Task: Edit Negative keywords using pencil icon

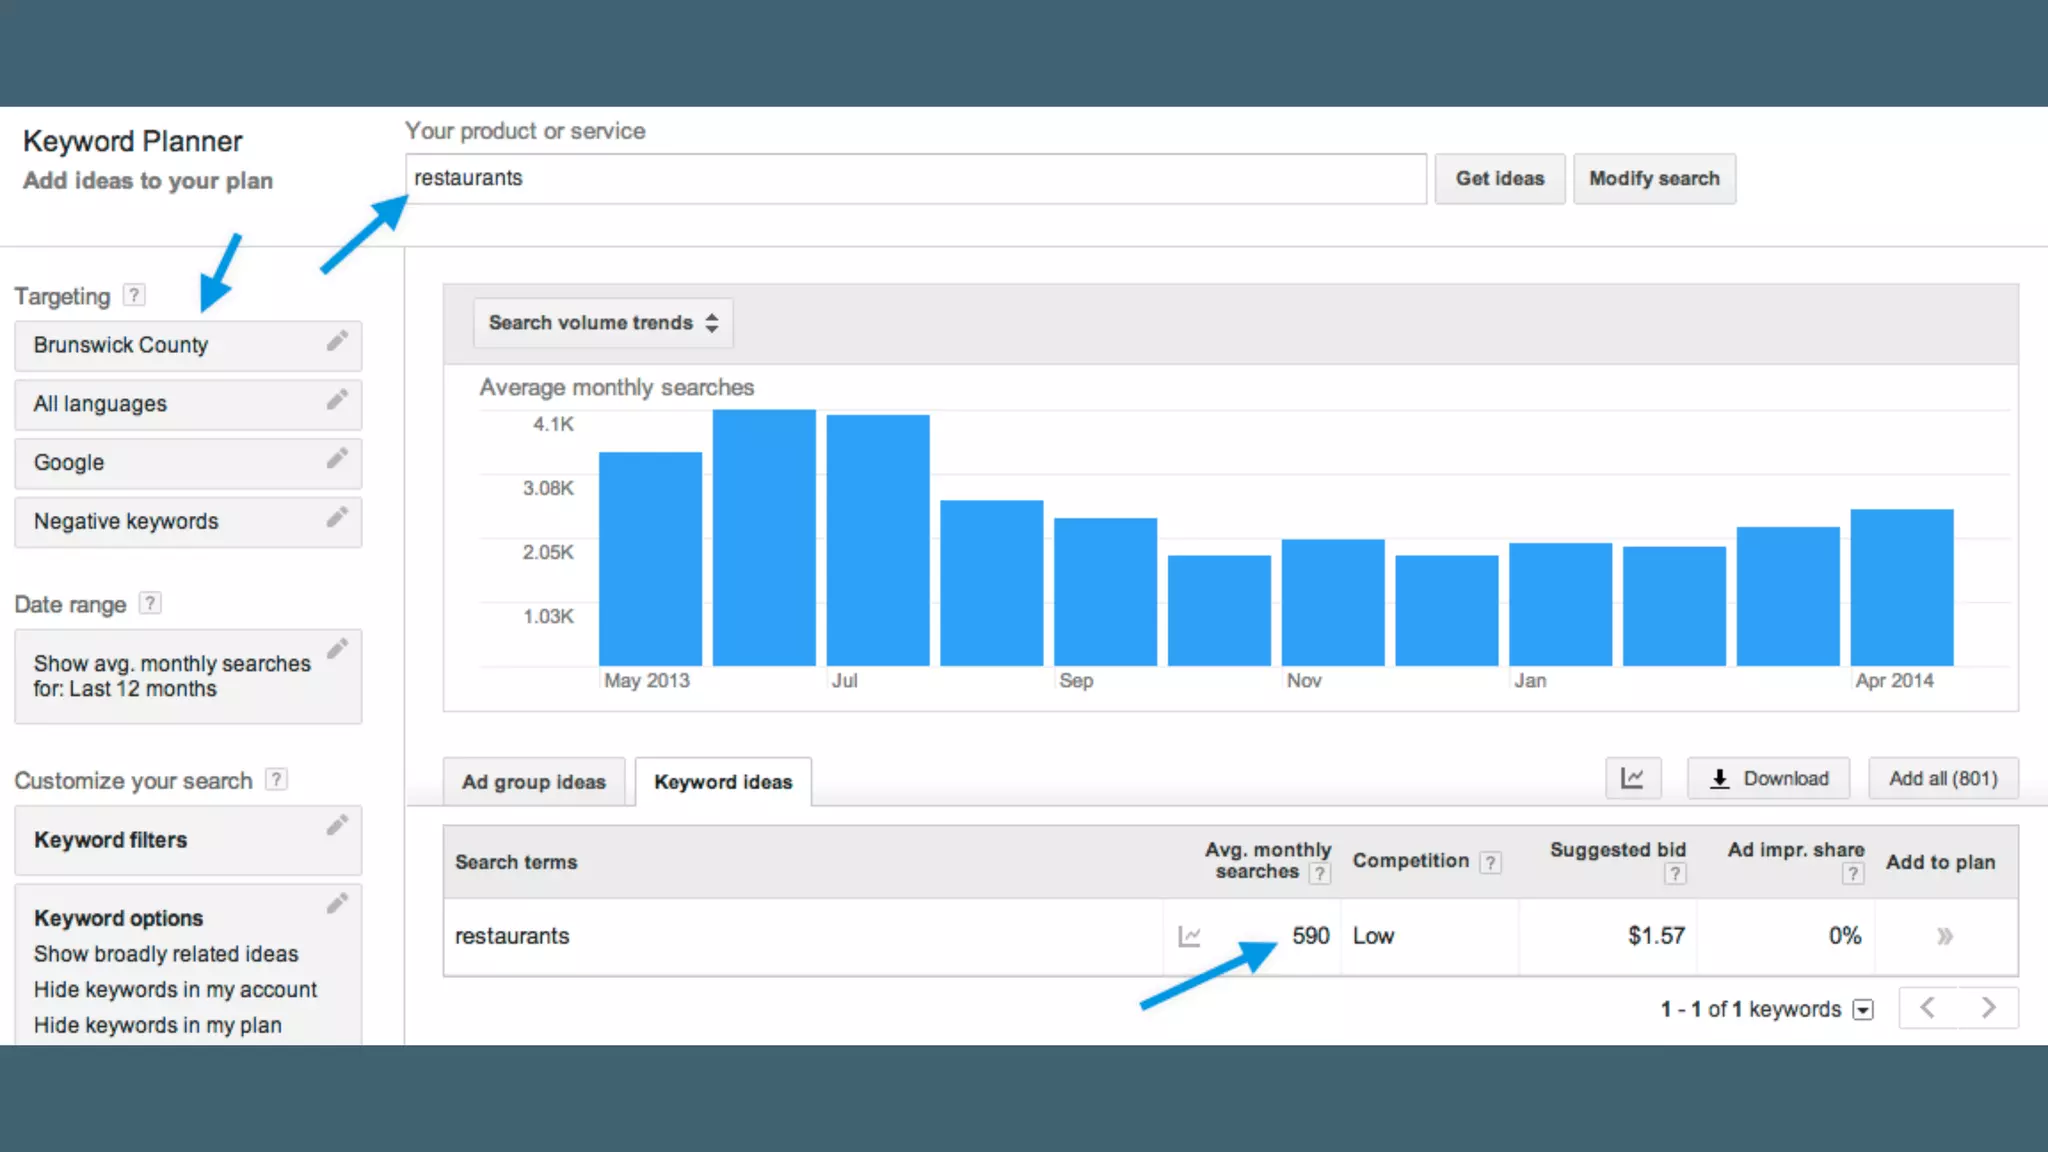Action: pyautogui.click(x=337, y=518)
